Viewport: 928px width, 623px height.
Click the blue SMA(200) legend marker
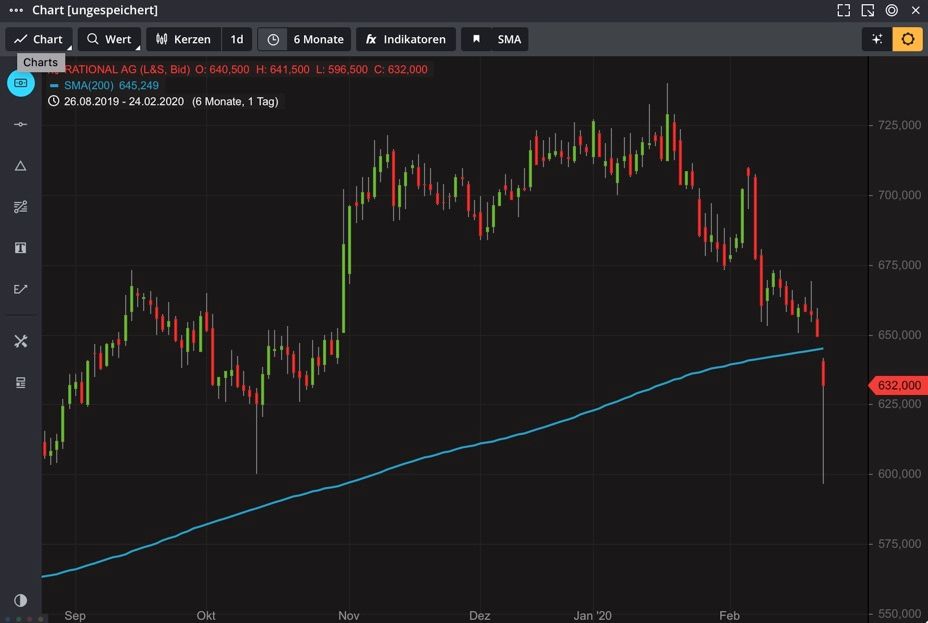tap(54, 86)
